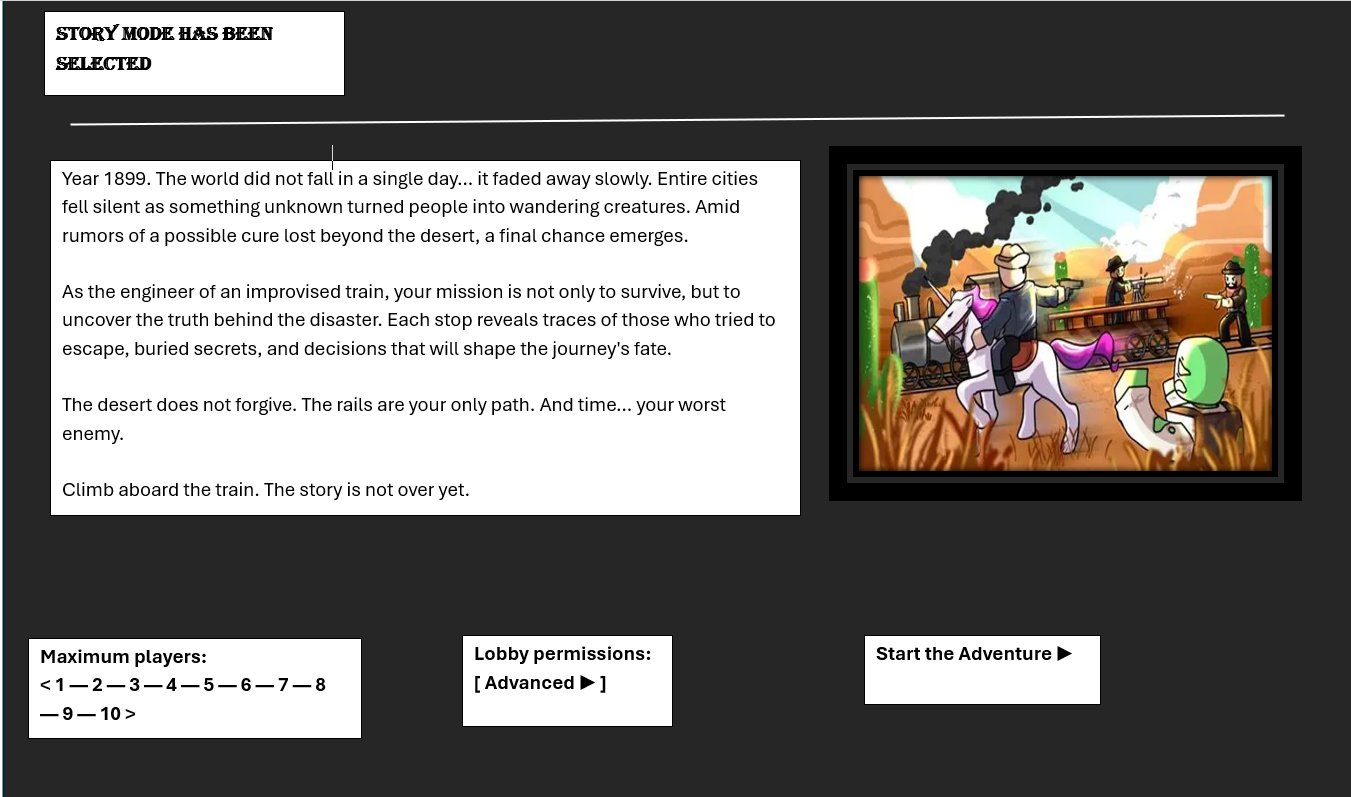Choose 10 maximum players
1351x797 pixels.
point(110,714)
